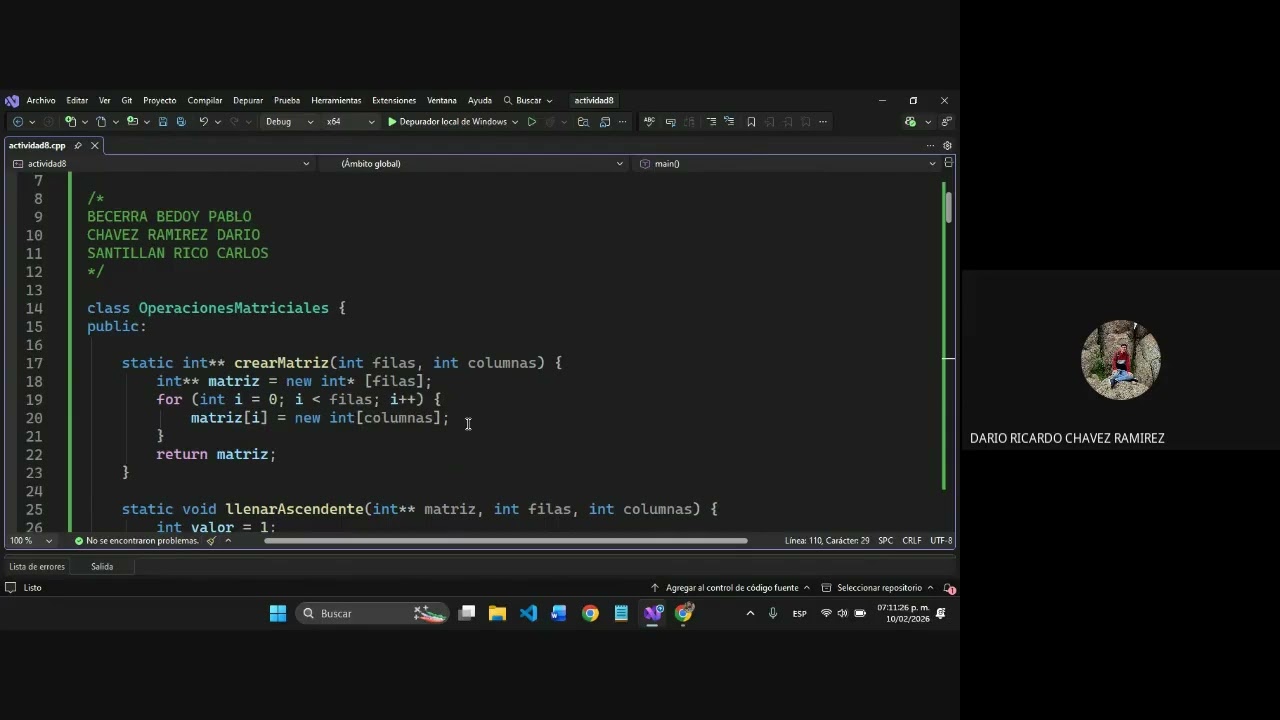Screen dimensions: 1280x720
Task: Click the SPC indentation indicator
Action: pyautogui.click(x=886, y=541)
